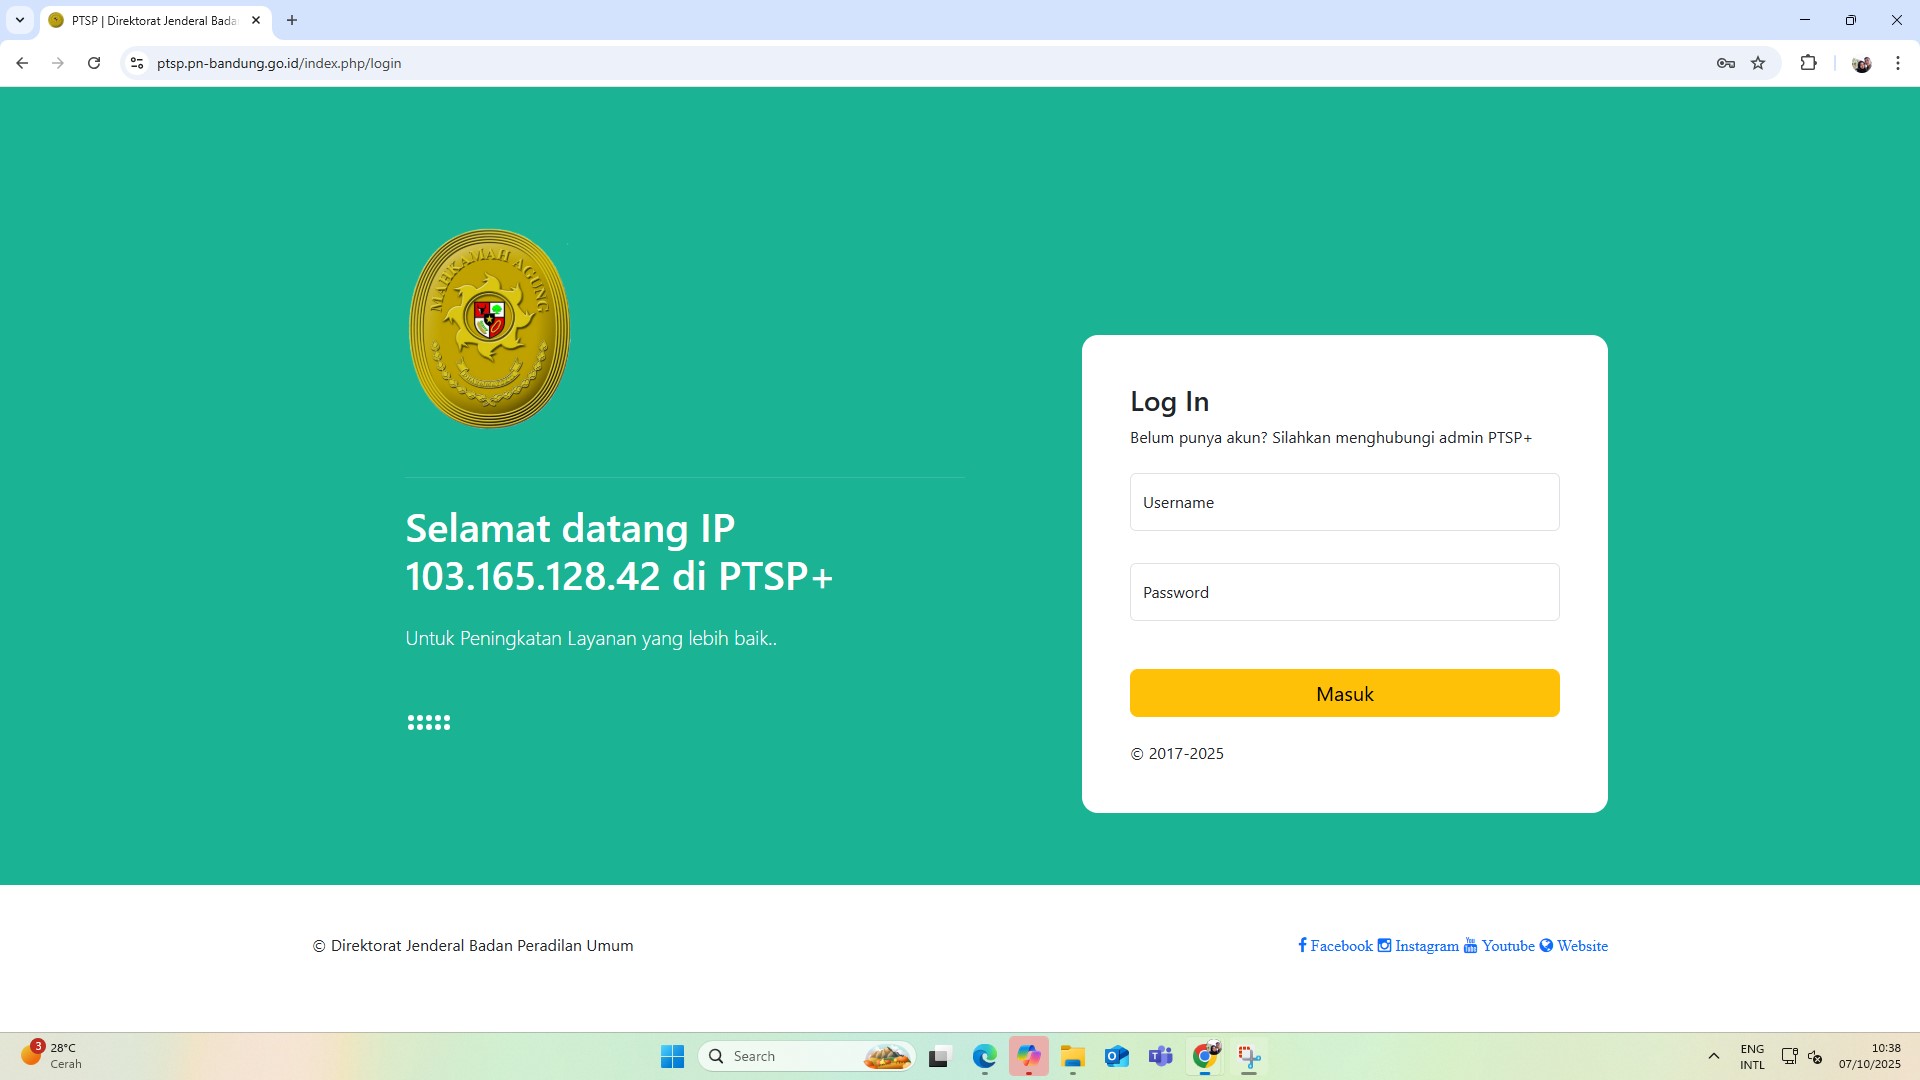The height and width of the screenshot is (1080, 1920).
Task: Click the Mahkamah Agung logo emblem
Action: pos(489,328)
